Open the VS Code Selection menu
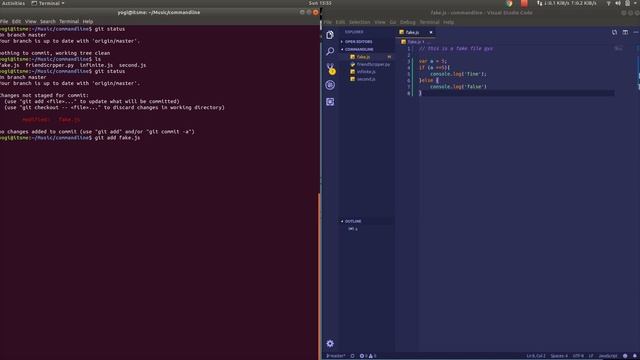The width and height of the screenshot is (640, 360). click(x=359, y=22)
